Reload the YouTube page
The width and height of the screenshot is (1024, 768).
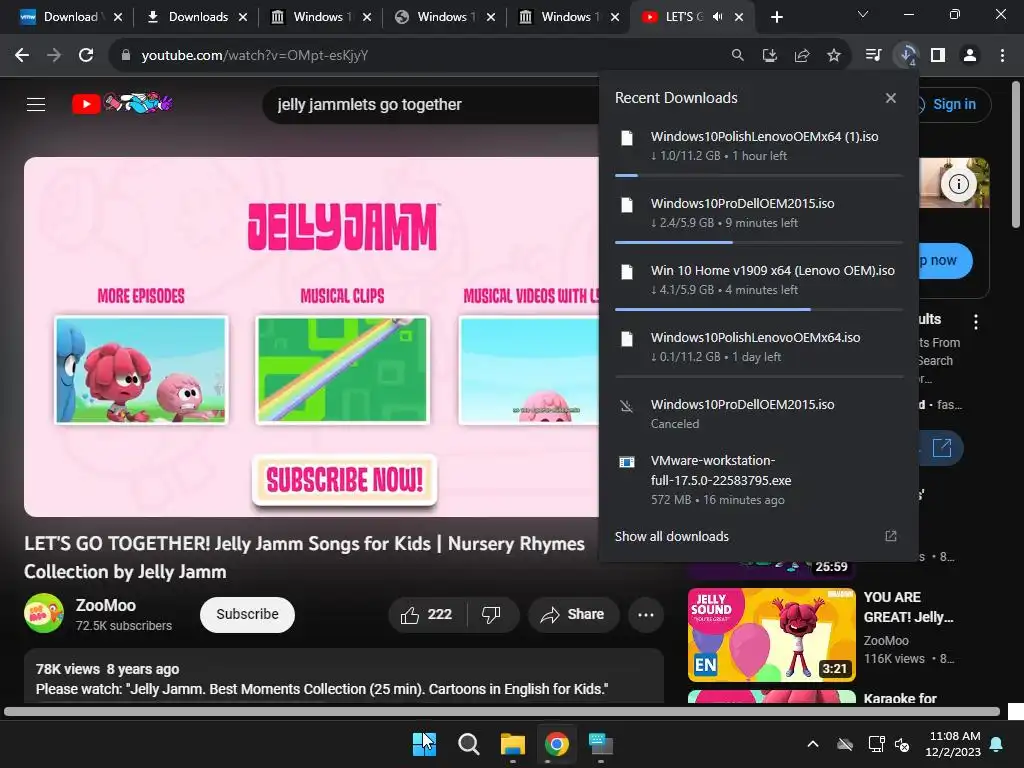click(x=86, y=56)
